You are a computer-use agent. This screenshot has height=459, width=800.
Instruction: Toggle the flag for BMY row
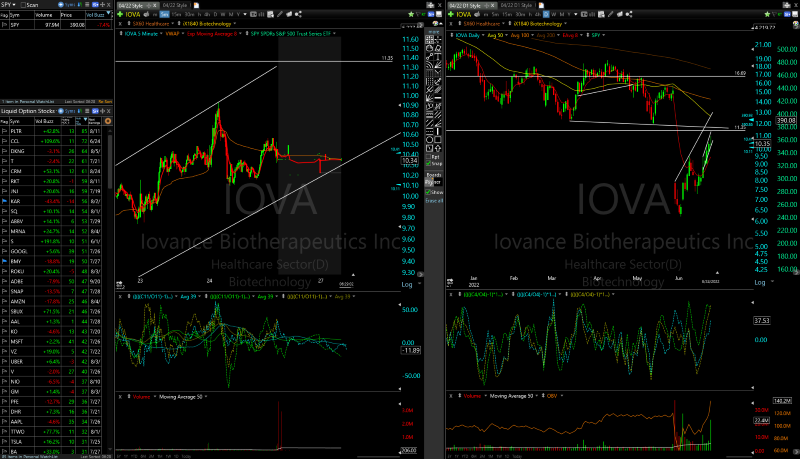coord(5,261)
